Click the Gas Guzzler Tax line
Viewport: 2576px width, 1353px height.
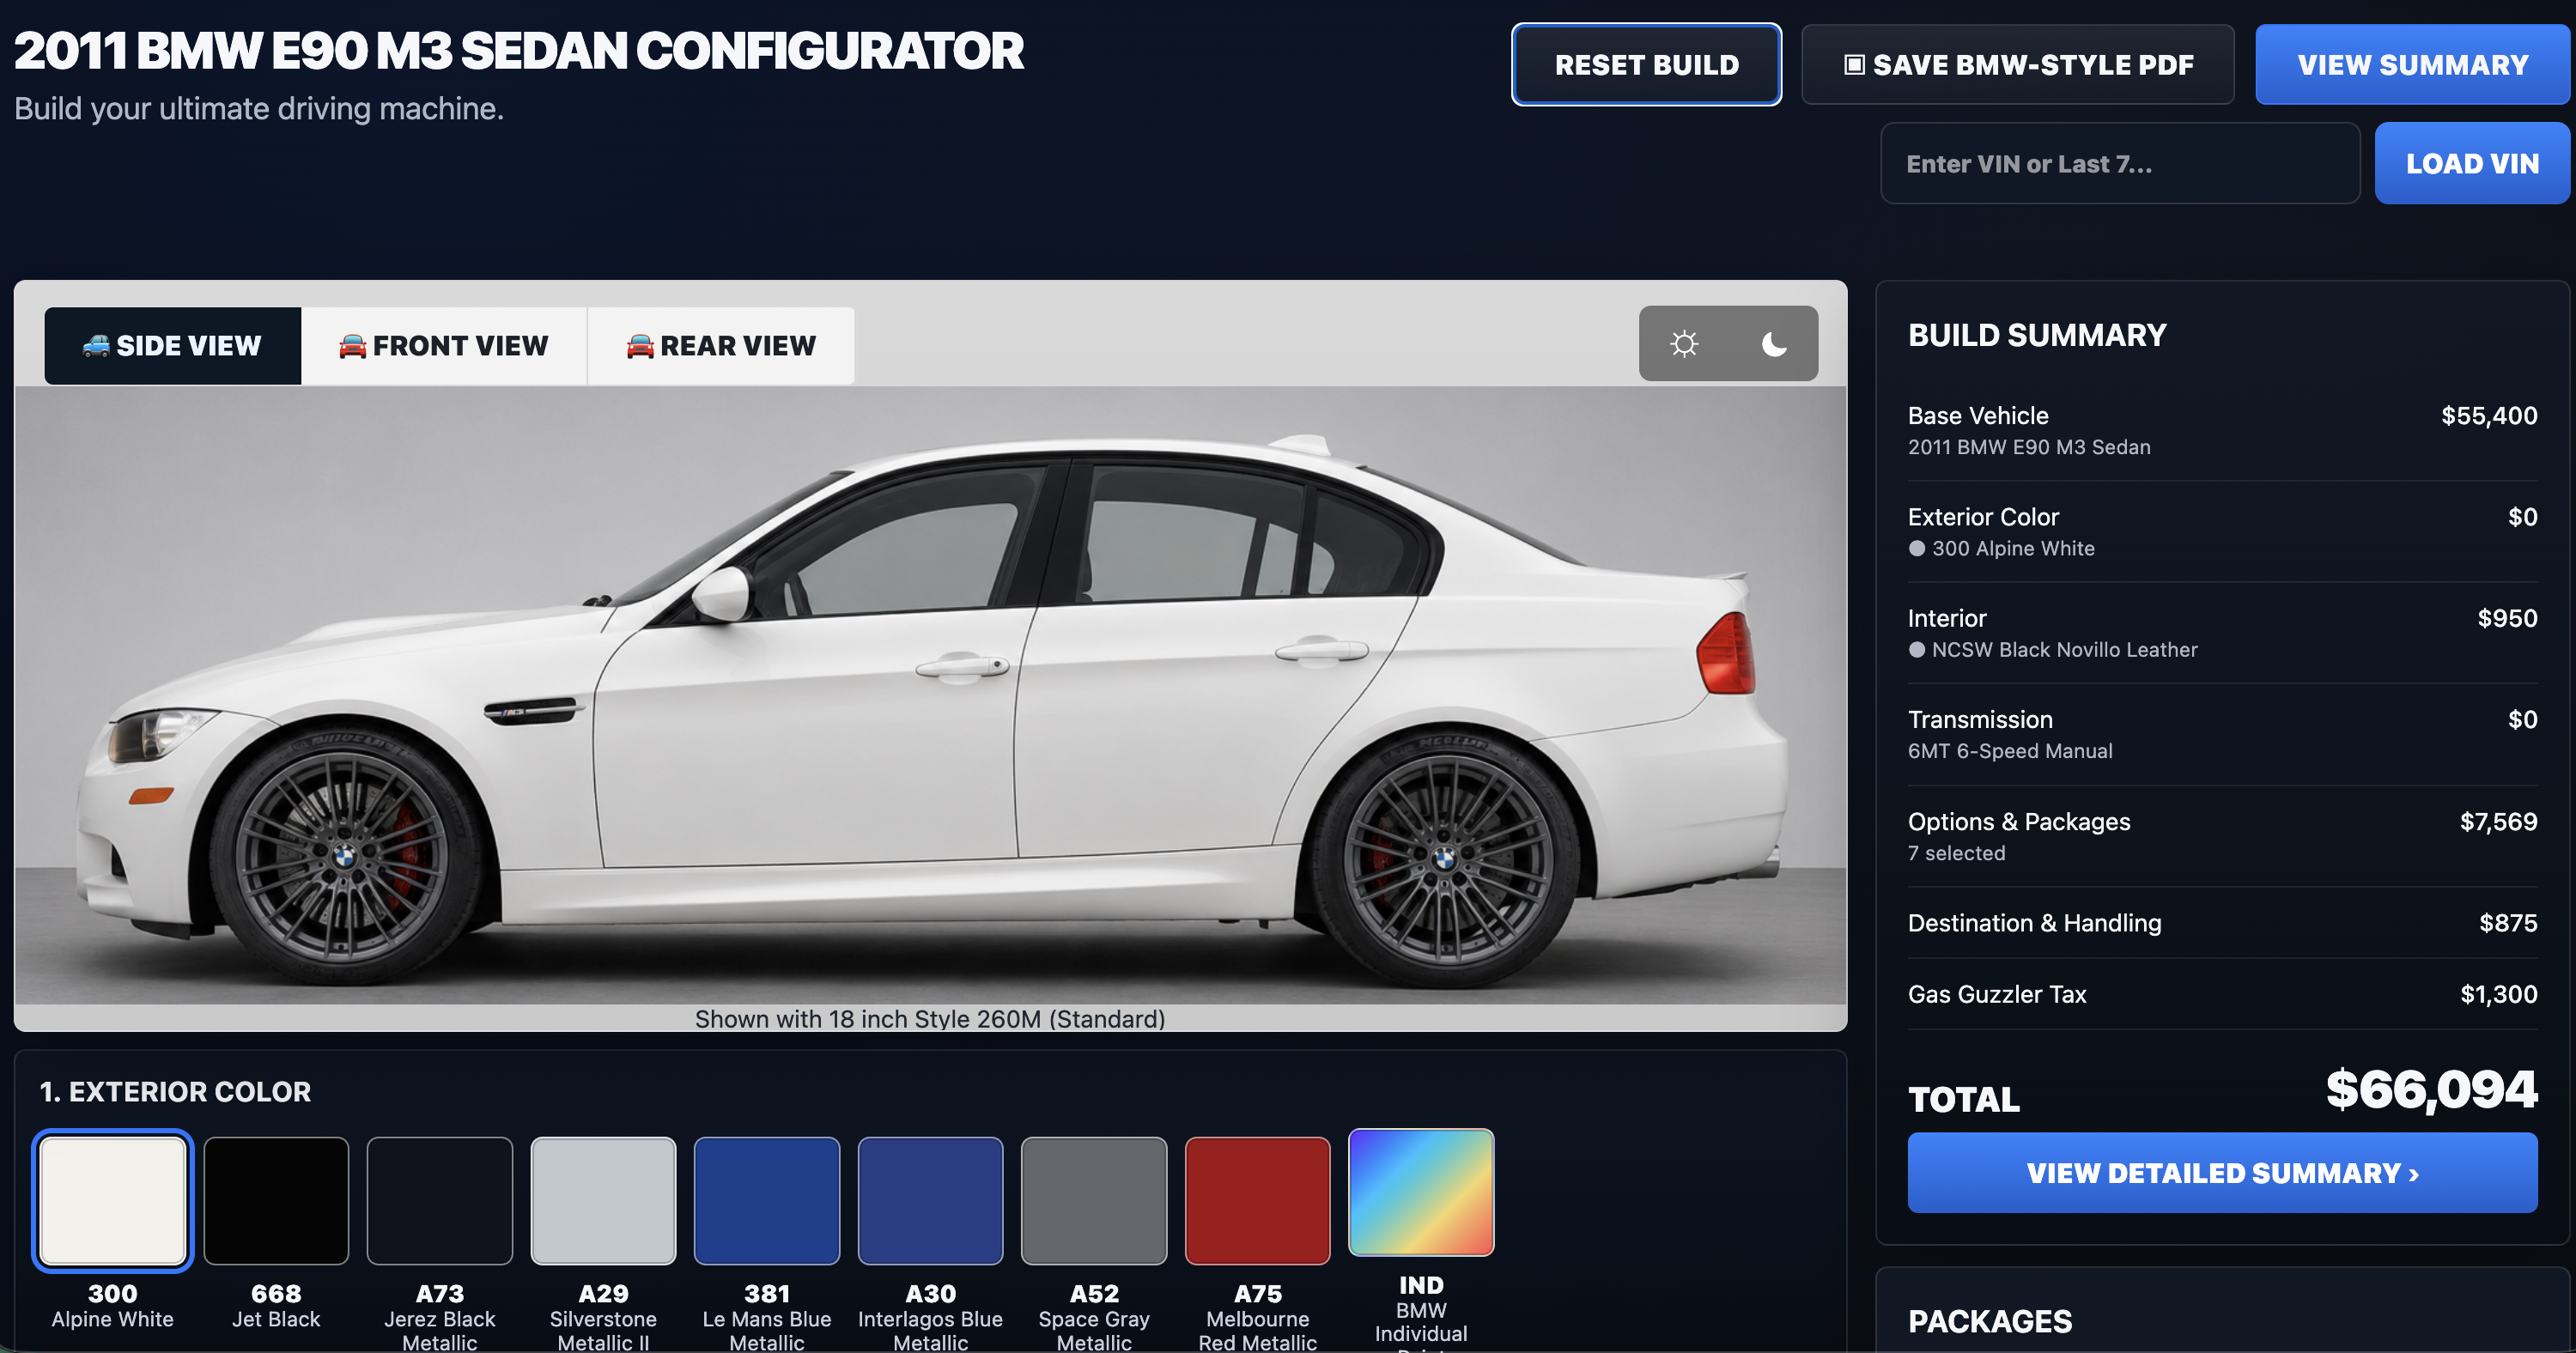point(2222,994)
